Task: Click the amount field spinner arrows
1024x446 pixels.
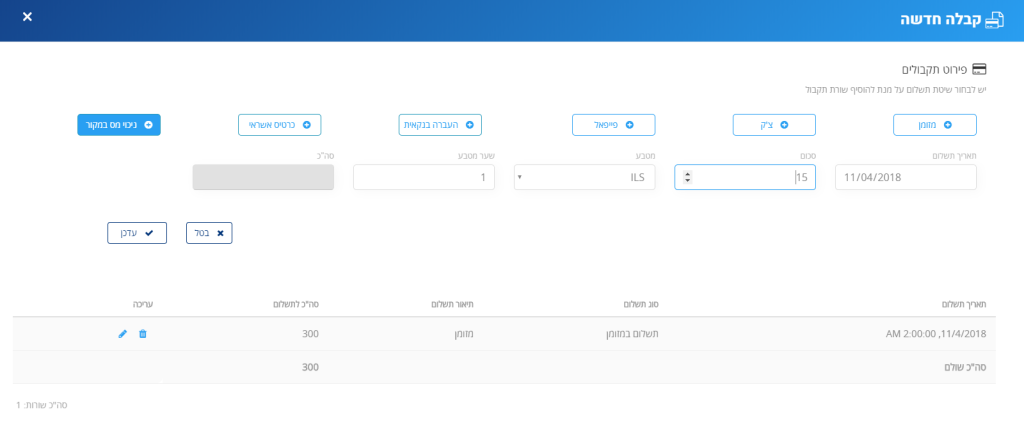Action: [687, 177]
